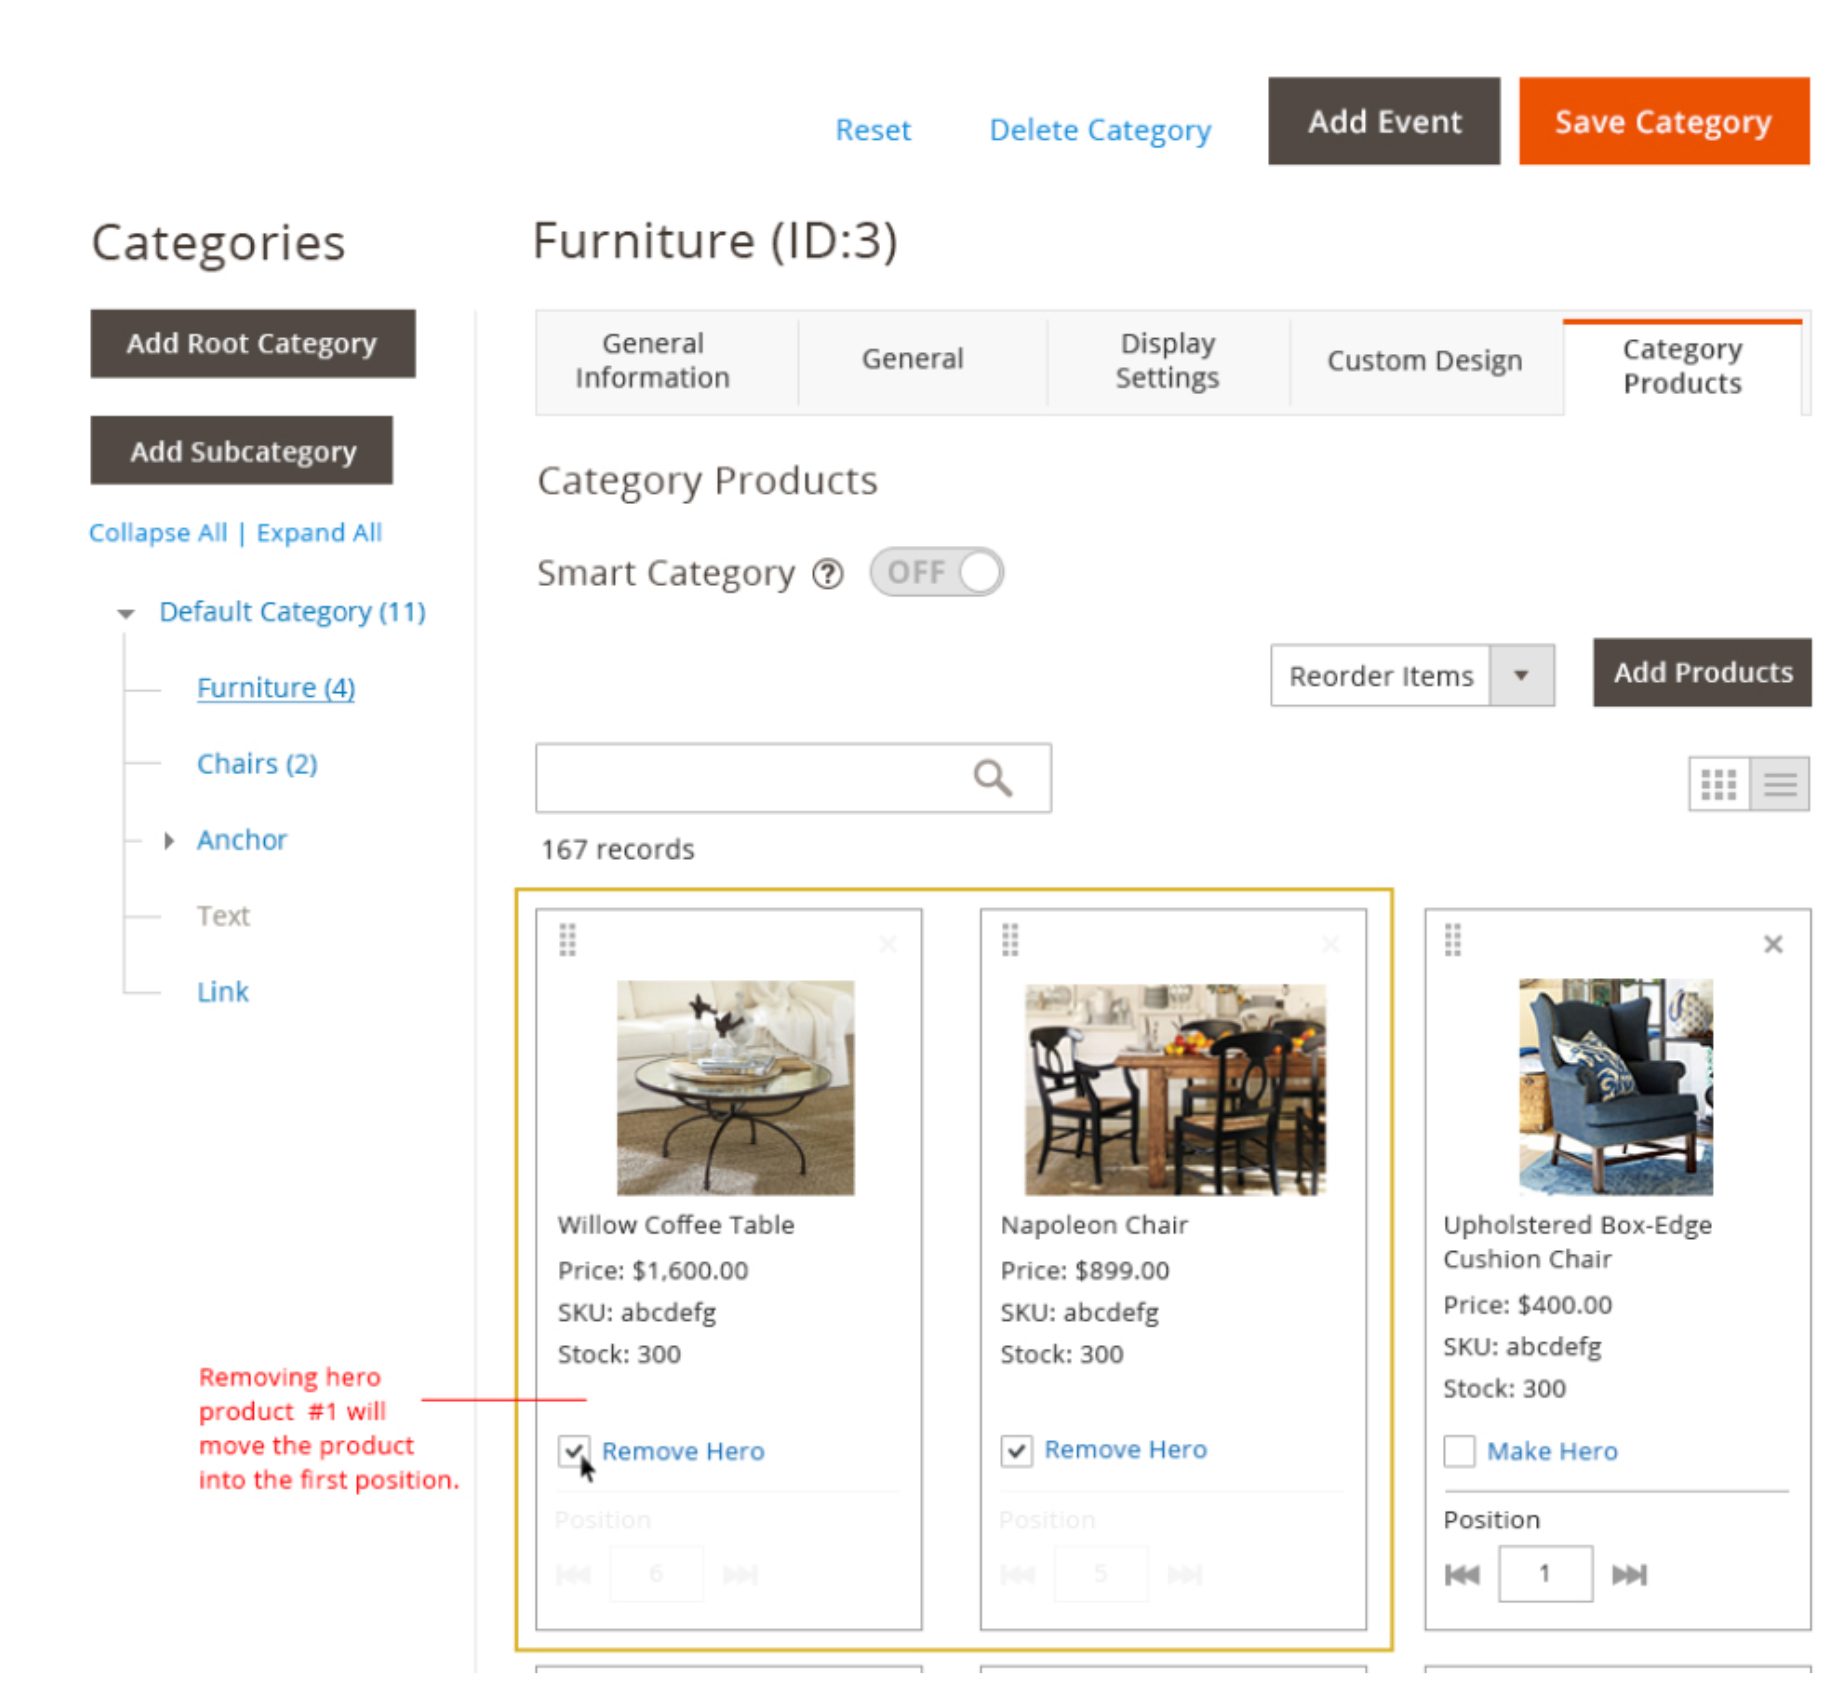Collapse the Default Category tree node
The image size is (1843, 1708).
click(126, 613)
